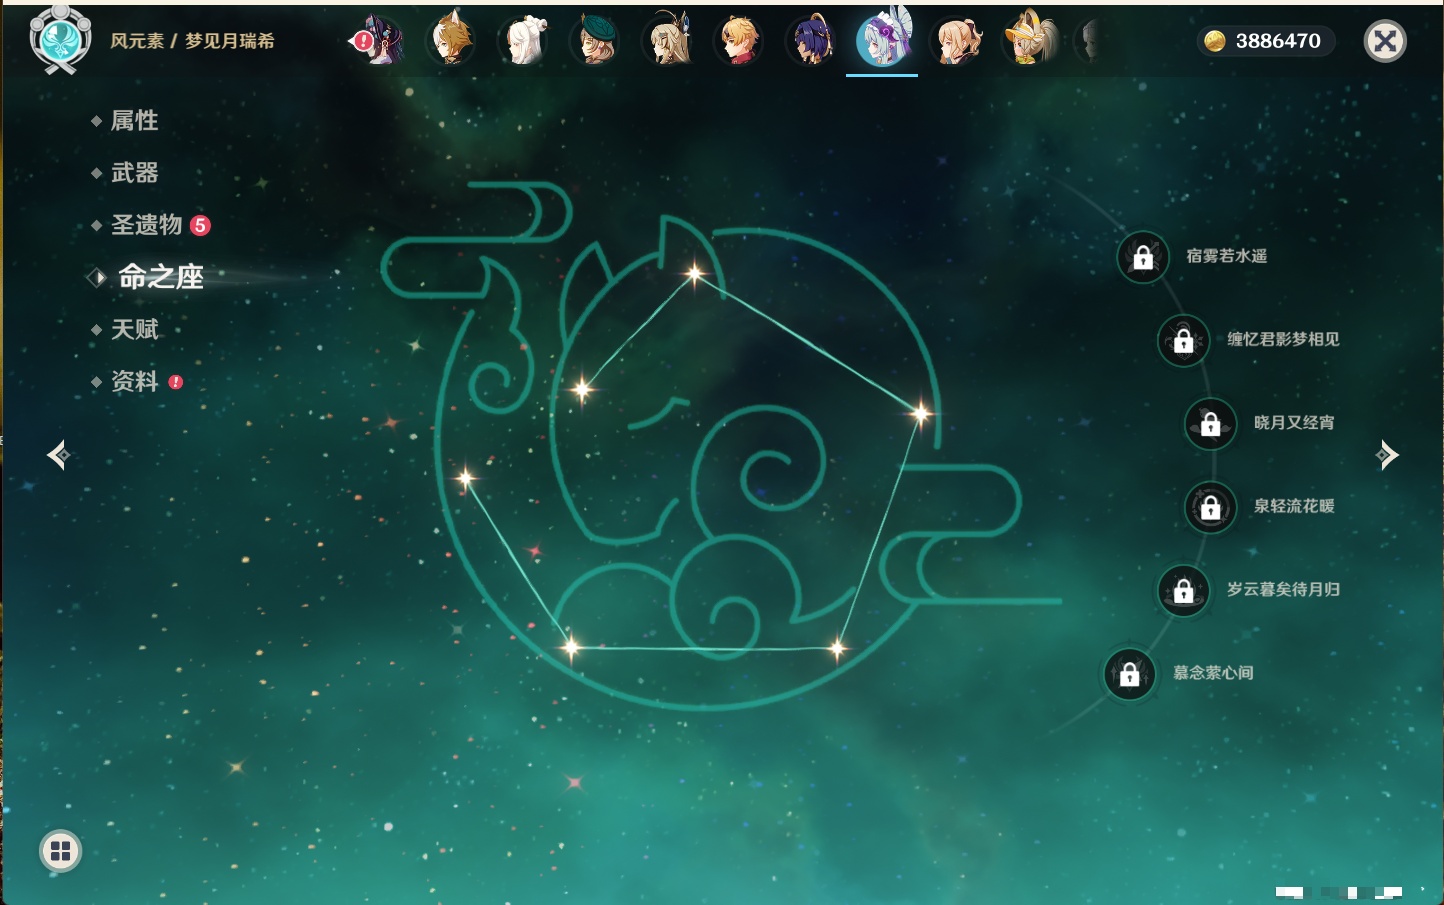The image size is (1444, 905).
Task: Click the 晓月又经宵 constellation name
Action: [x=1295, y=422]
